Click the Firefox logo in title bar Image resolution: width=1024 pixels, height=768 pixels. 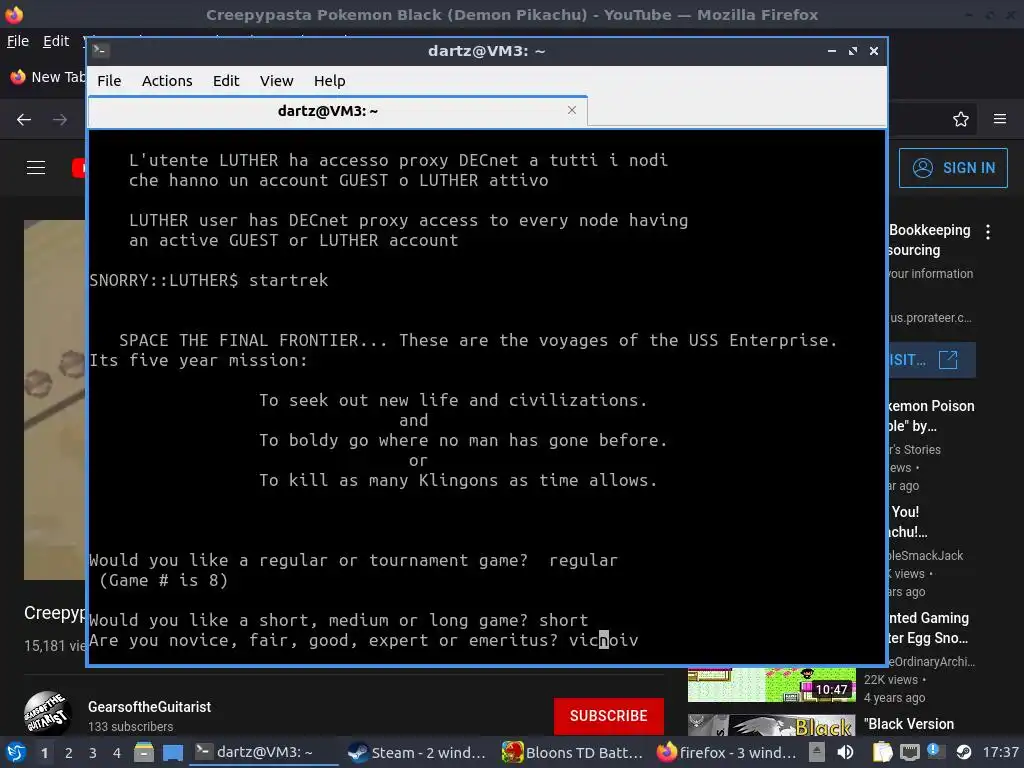click(13, 14)
